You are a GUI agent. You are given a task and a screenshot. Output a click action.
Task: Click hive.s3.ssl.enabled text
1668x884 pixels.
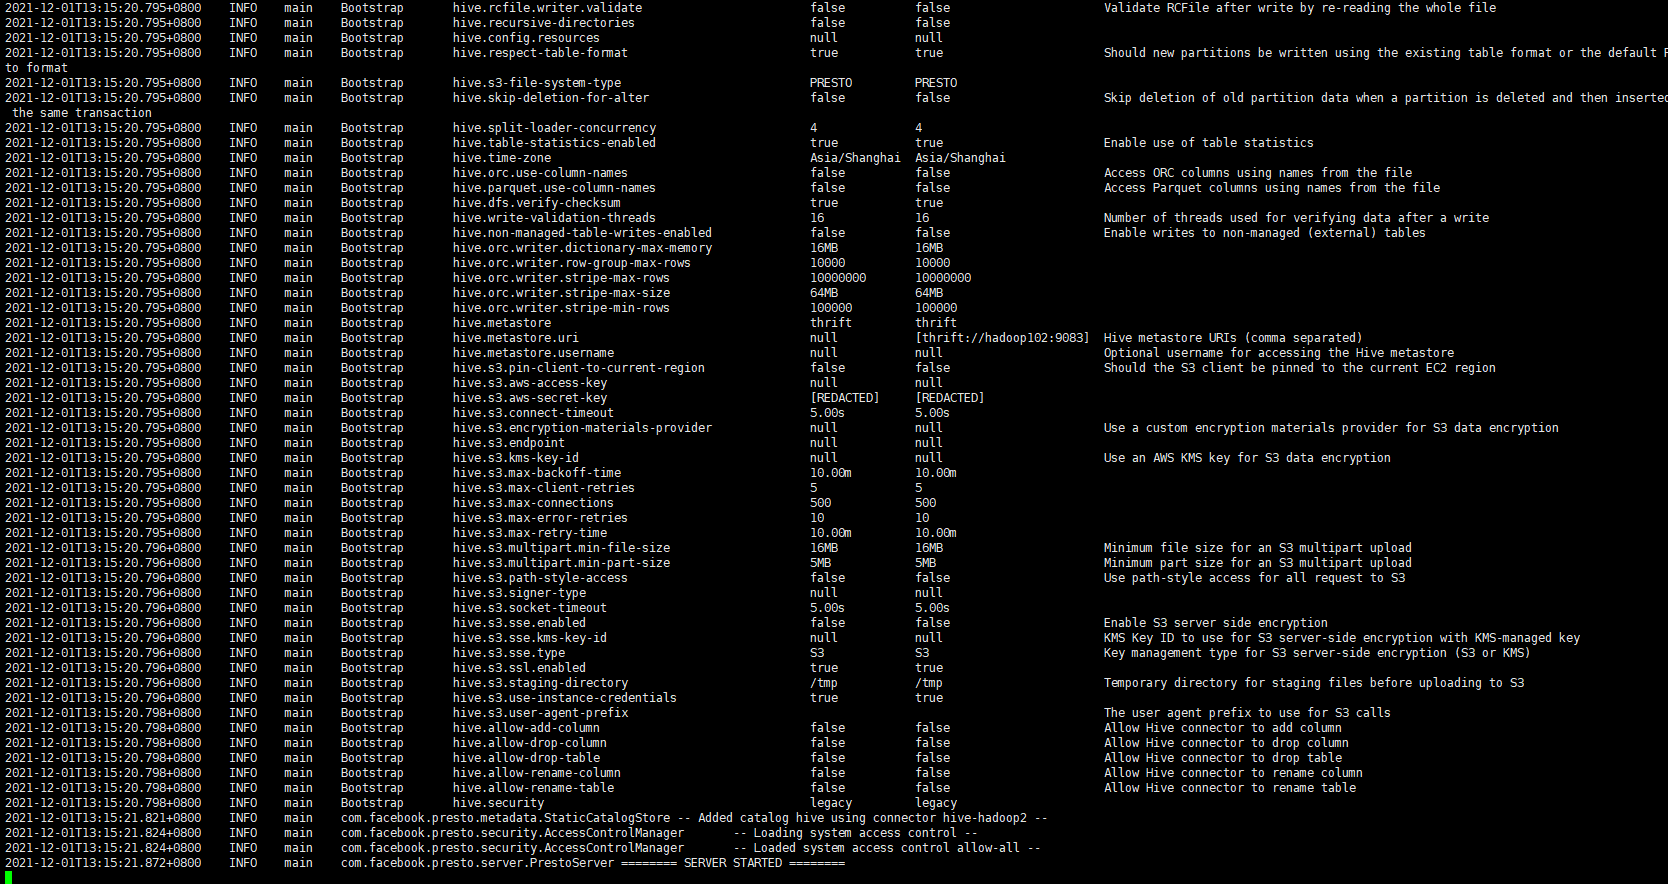(519, 668)
